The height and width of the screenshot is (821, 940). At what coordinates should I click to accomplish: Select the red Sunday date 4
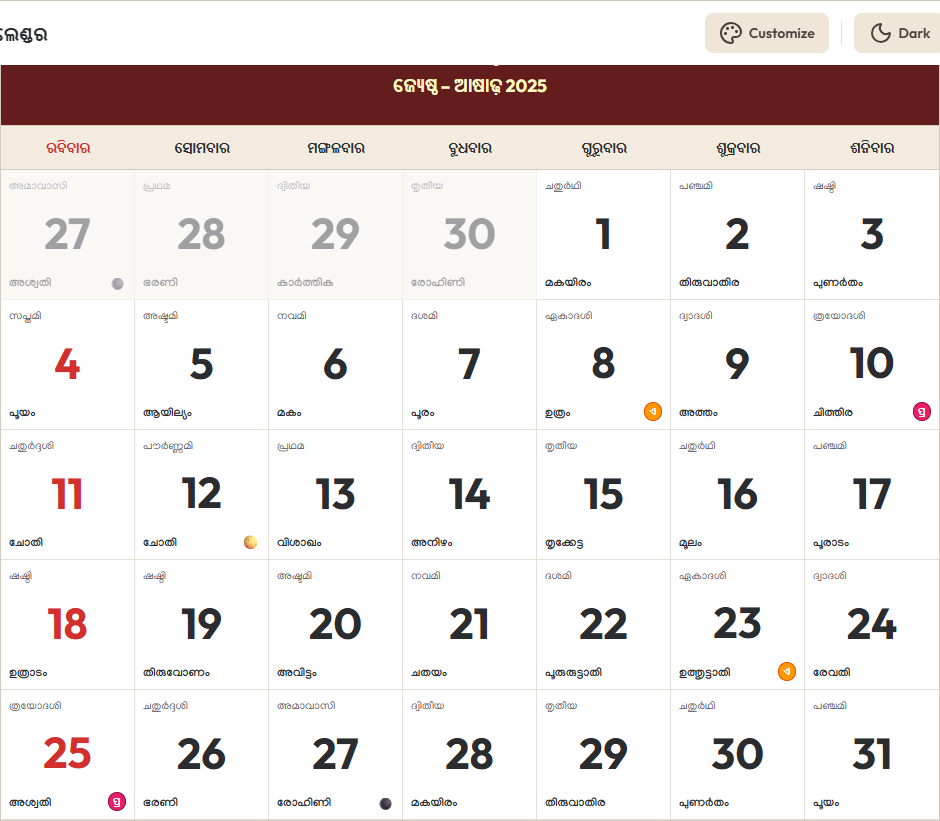[x=67, y=365]
